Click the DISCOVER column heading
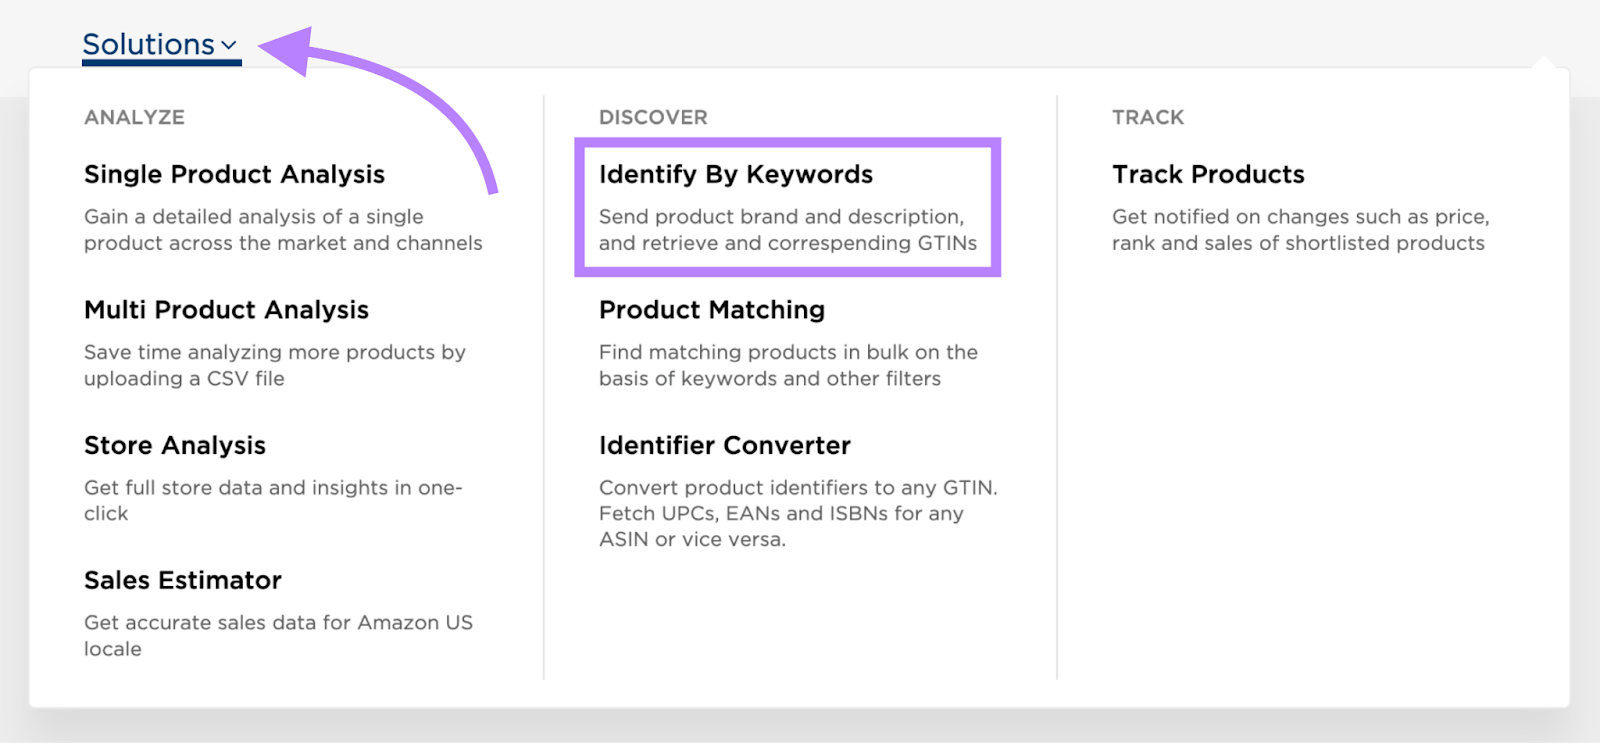This screenshot has height=743, width=1600. click(x=653, y=117)
